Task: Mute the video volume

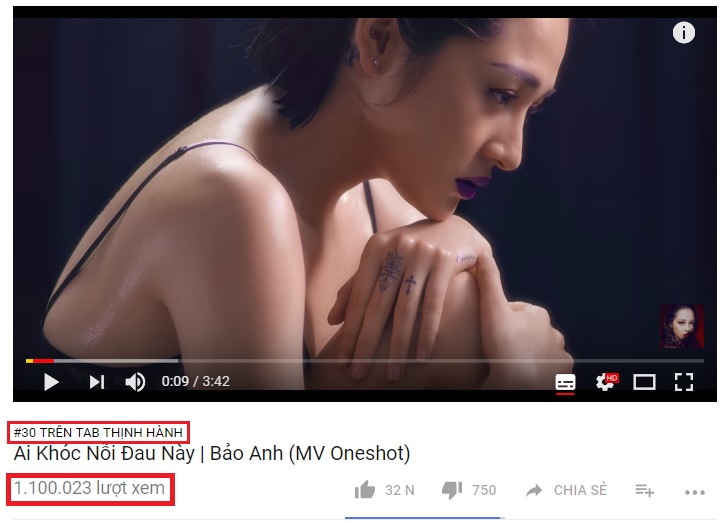Action: click(135, 382)
